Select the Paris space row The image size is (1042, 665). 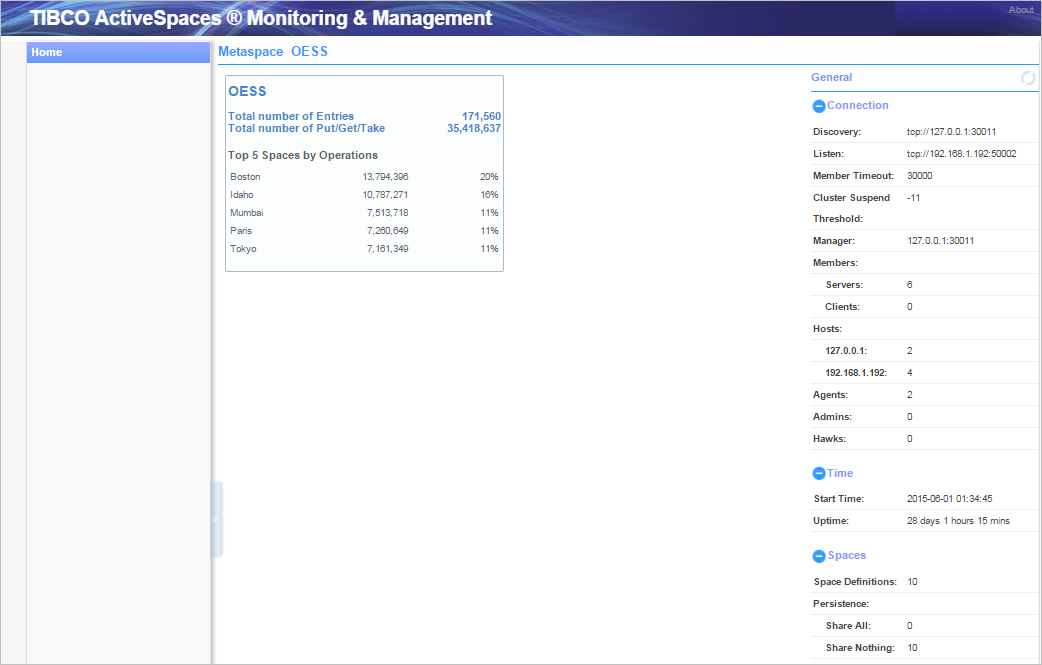point(364,231)
